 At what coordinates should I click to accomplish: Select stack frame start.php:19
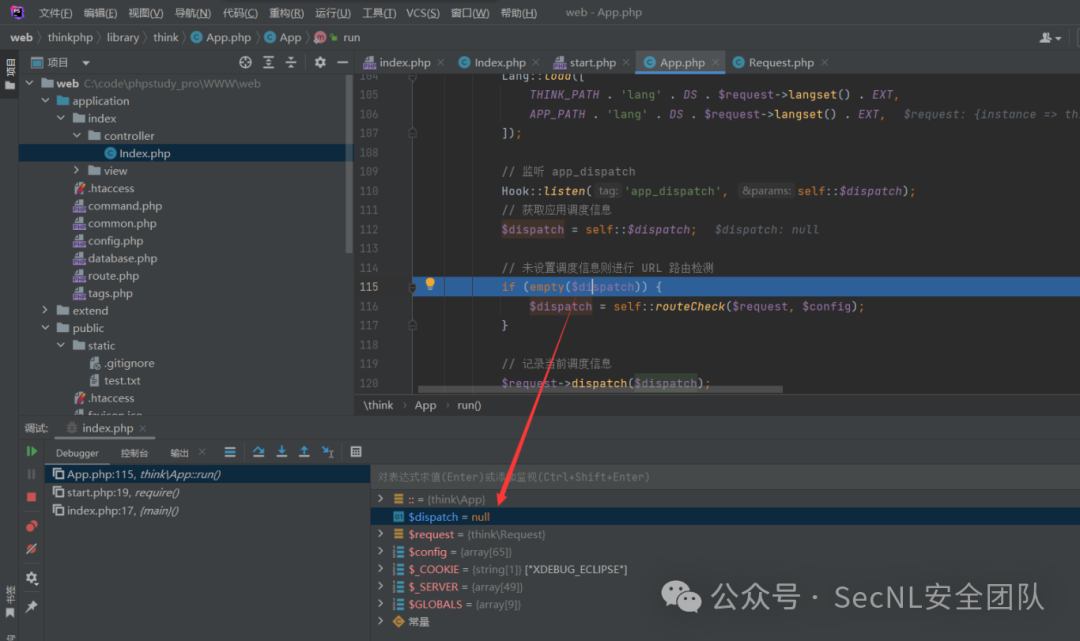coord(207,492)
